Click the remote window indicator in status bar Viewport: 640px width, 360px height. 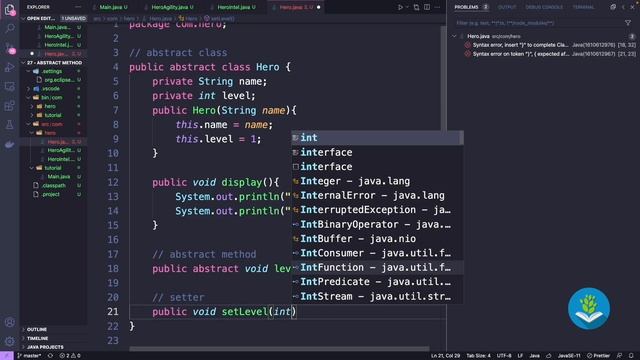pyautogui.click(x=7, y=356)
